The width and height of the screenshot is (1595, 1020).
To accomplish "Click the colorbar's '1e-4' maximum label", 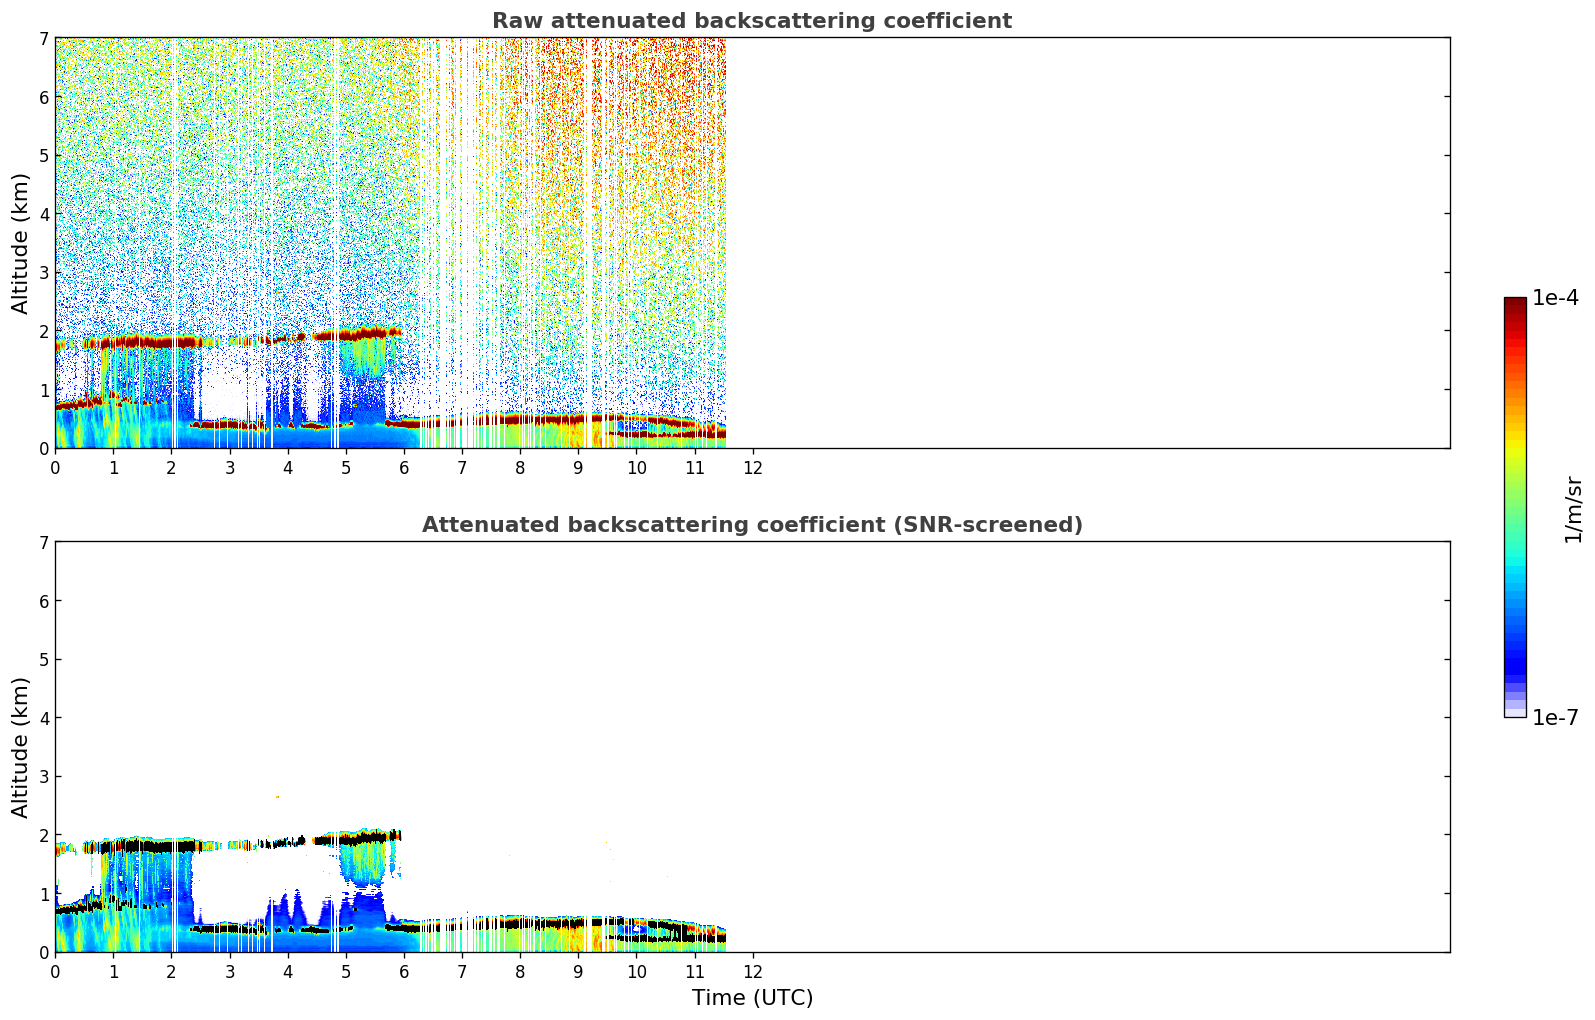I will tap(1555, 298).
